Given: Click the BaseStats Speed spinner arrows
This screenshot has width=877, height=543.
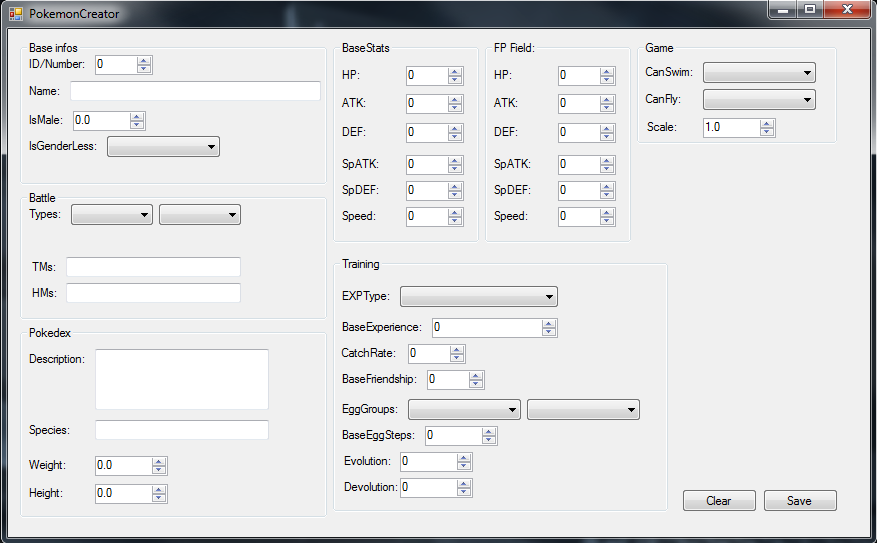Looking at the screenshot, I should tap(455, 217).
